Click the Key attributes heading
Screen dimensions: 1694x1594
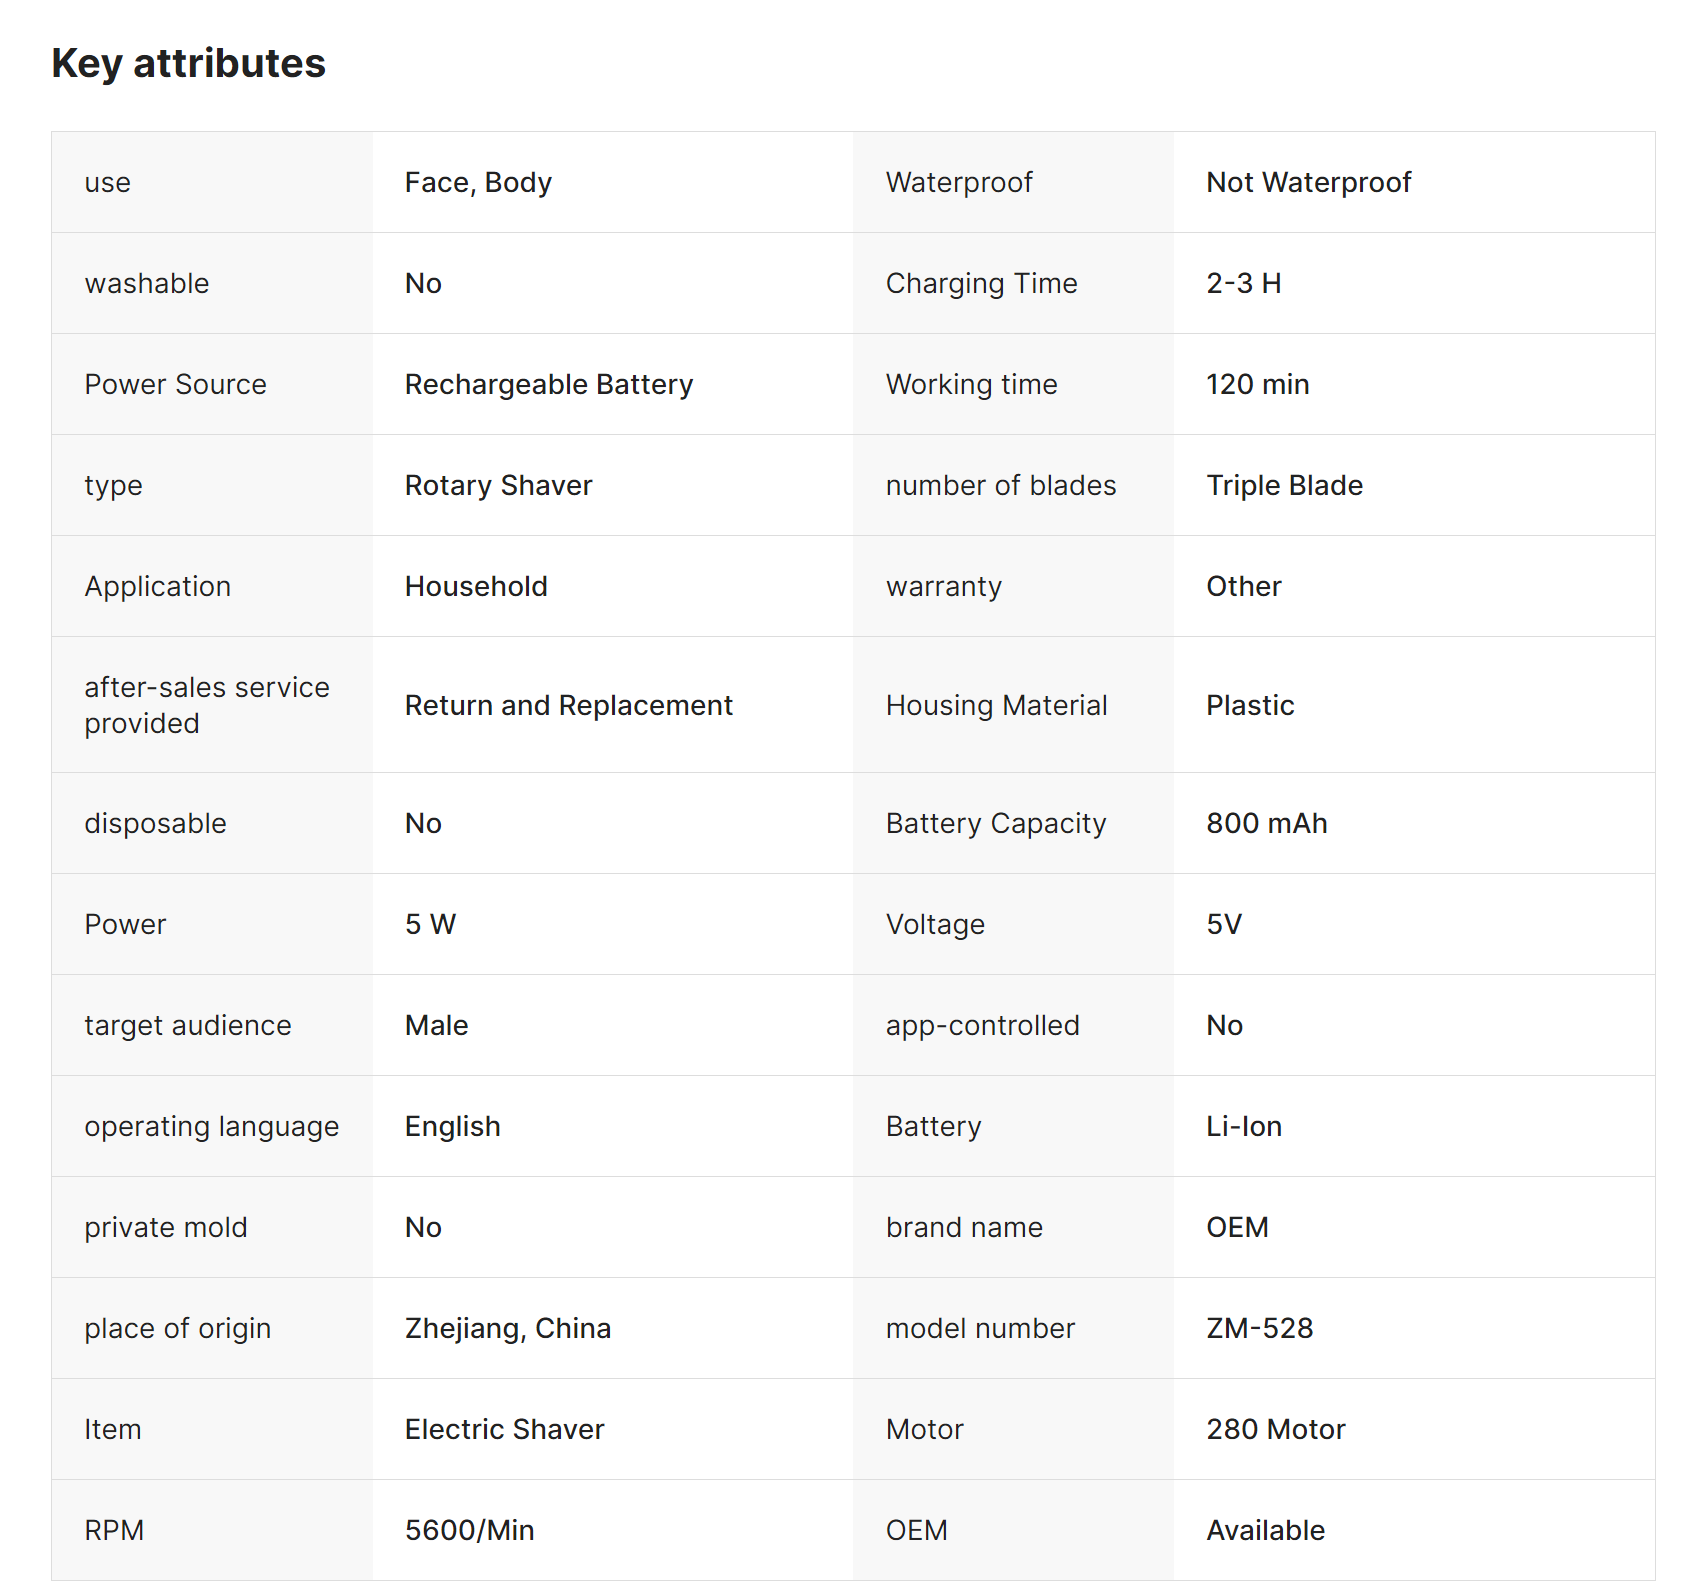(x=188, y=64)
